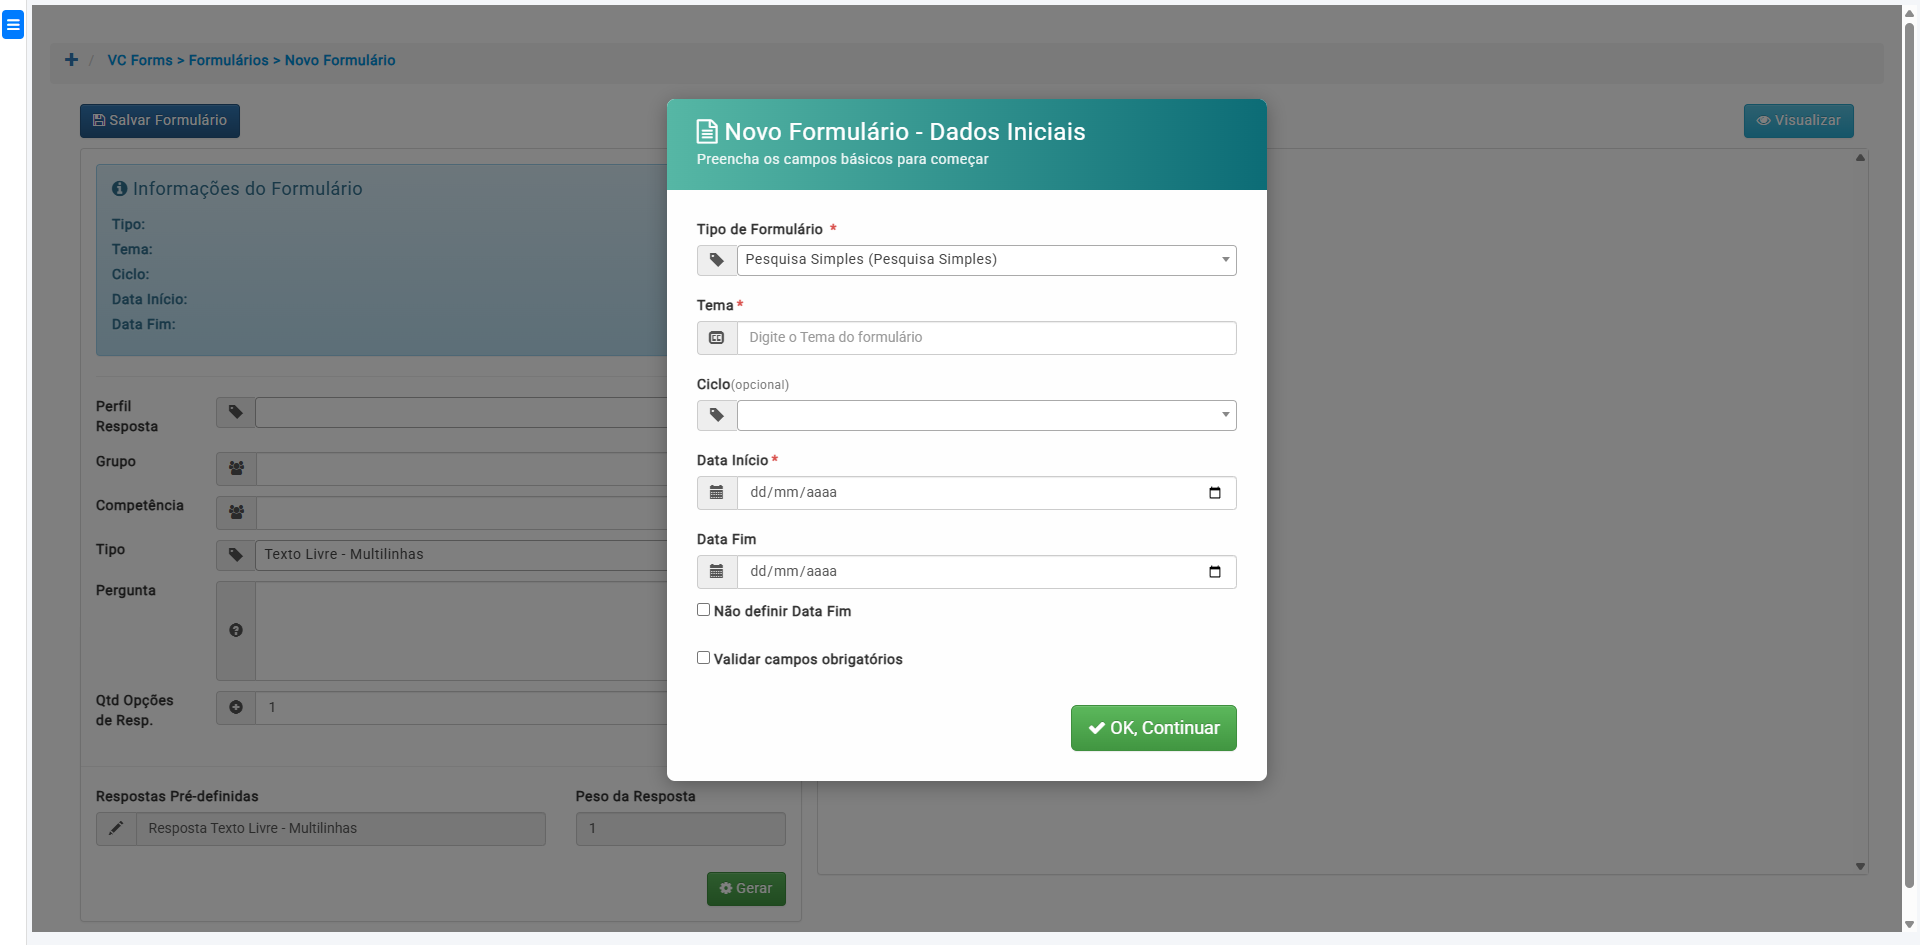
Task: Type in the Tema text field
Action: (x=986, y=338)
